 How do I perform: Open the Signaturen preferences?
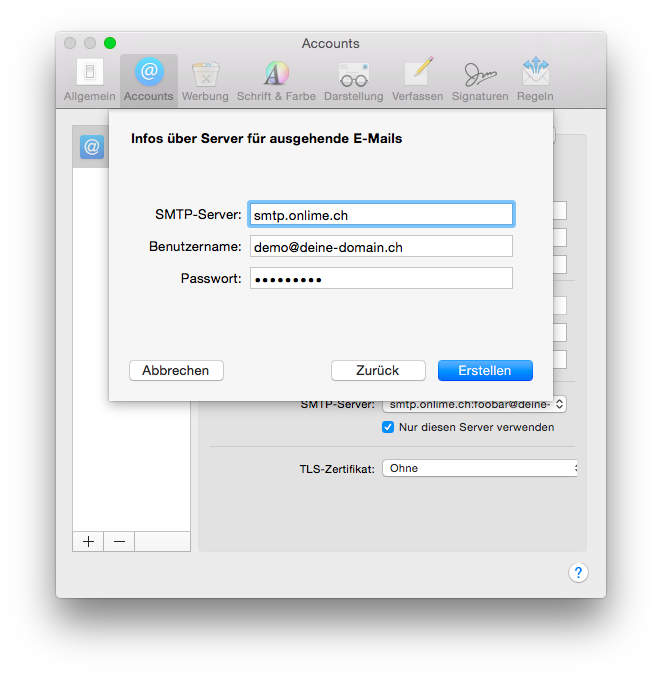479,80
